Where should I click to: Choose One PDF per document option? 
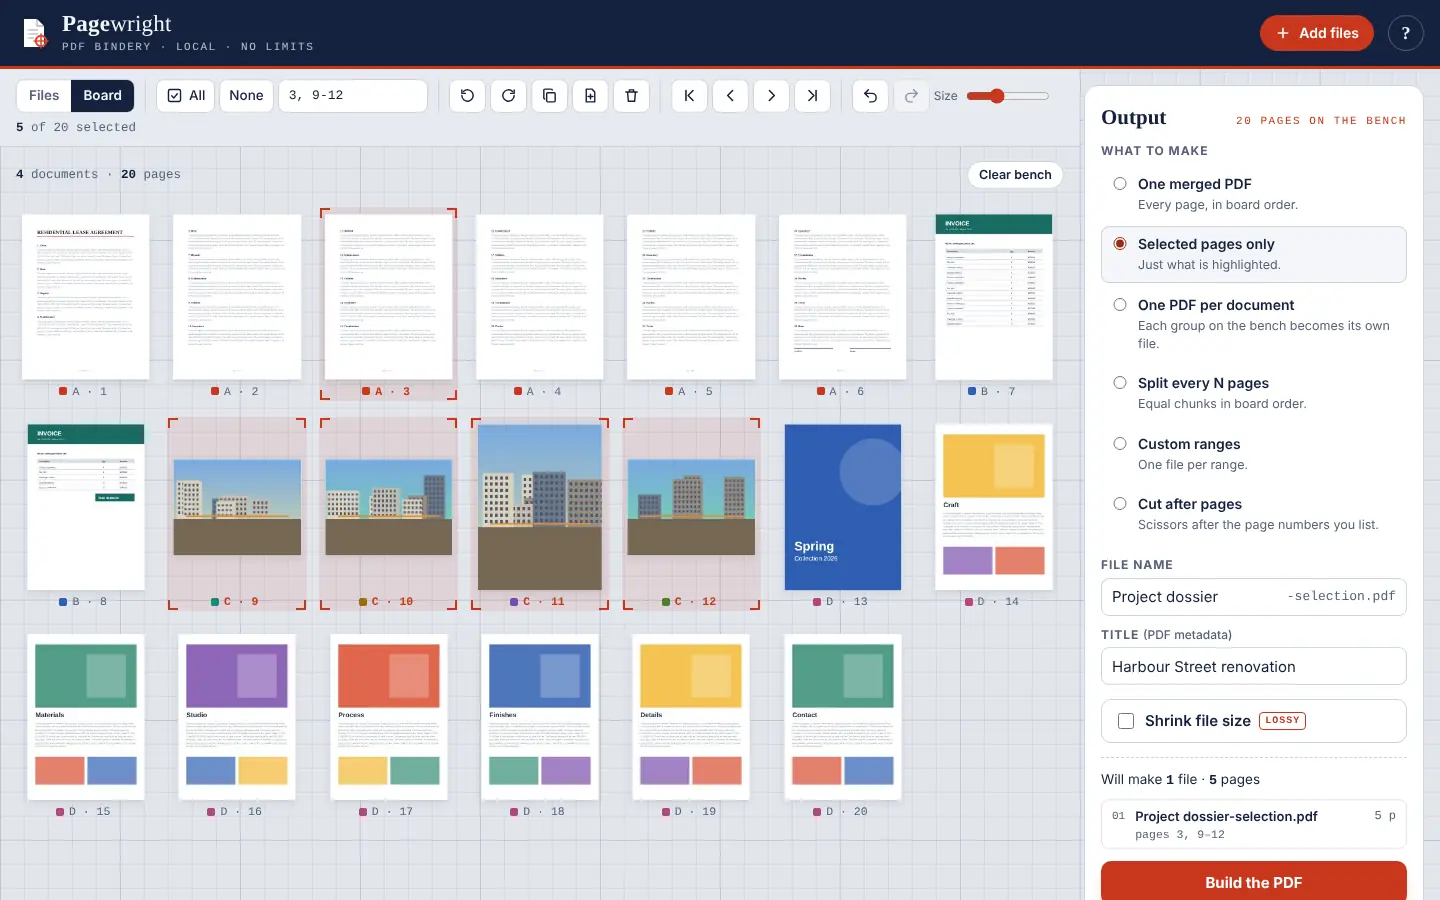click(x=1253, y=324)
